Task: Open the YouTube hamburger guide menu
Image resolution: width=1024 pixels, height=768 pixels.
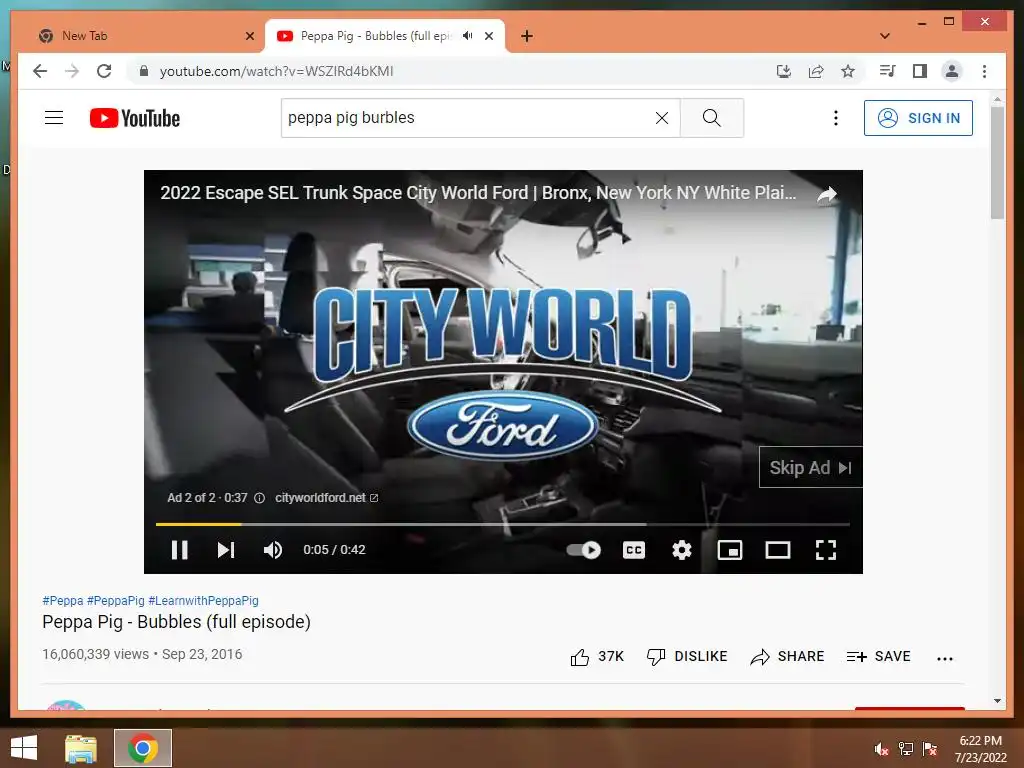Action: pyautogui.click(x=54, y=118)
